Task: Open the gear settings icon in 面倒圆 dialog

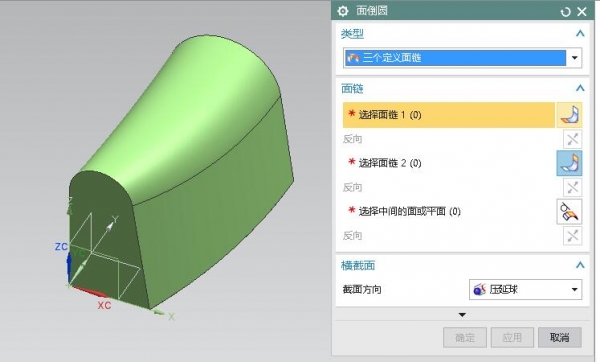Action: 343,11
